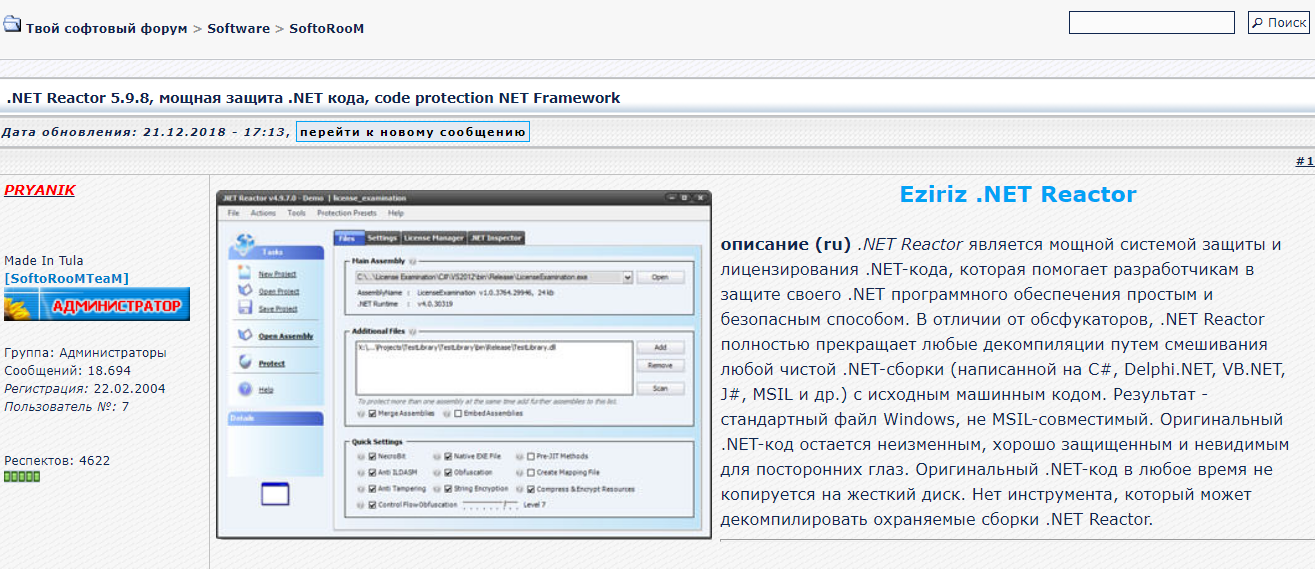Click the Open Assembly icon in Tasks panel
Screen dimensions: 1315x569
click(x=244, y=334)
